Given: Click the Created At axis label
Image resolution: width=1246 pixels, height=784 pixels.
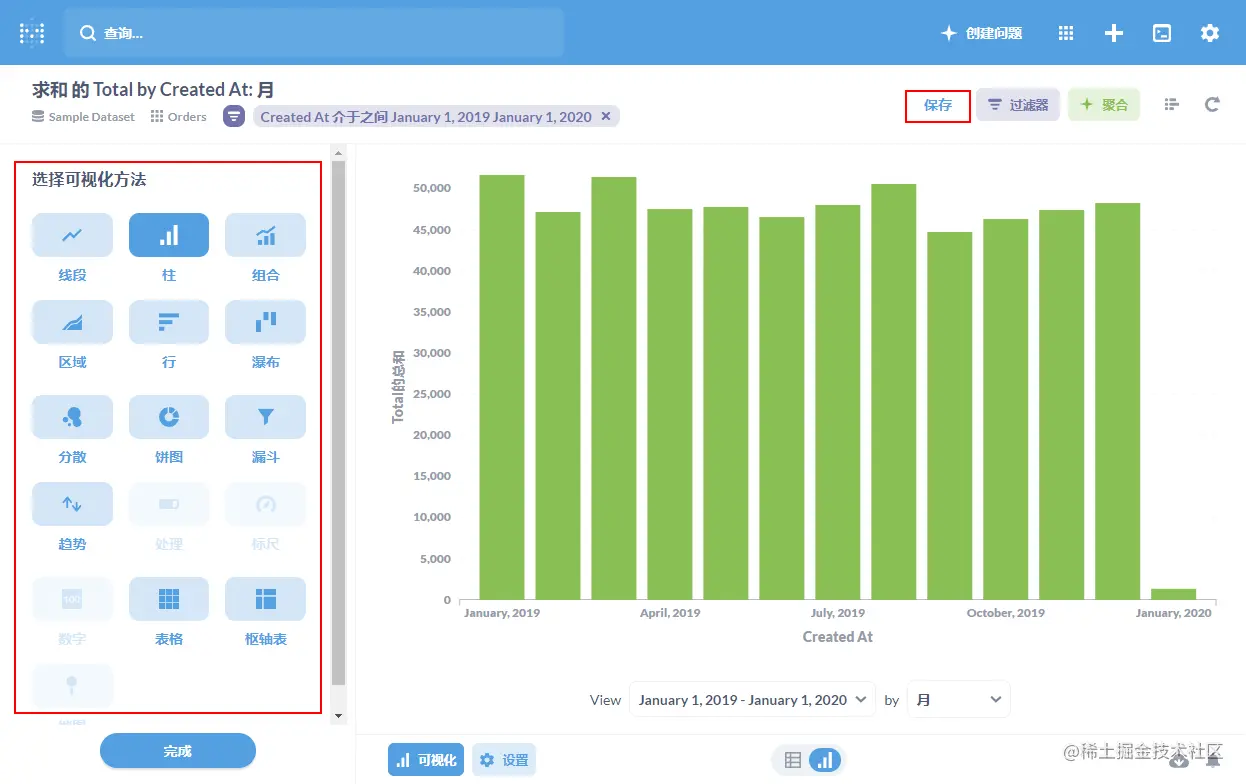Looking at the screenshot, I should (838, 637).
